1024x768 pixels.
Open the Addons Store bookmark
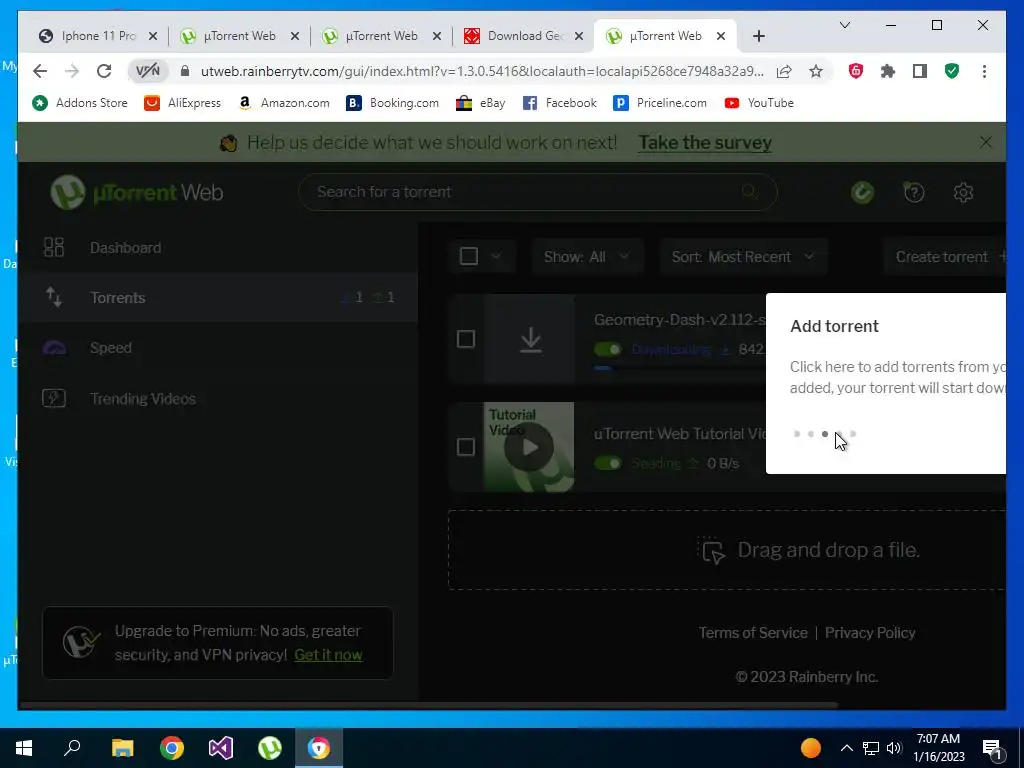pyautogui.click(x=80, y=103)
